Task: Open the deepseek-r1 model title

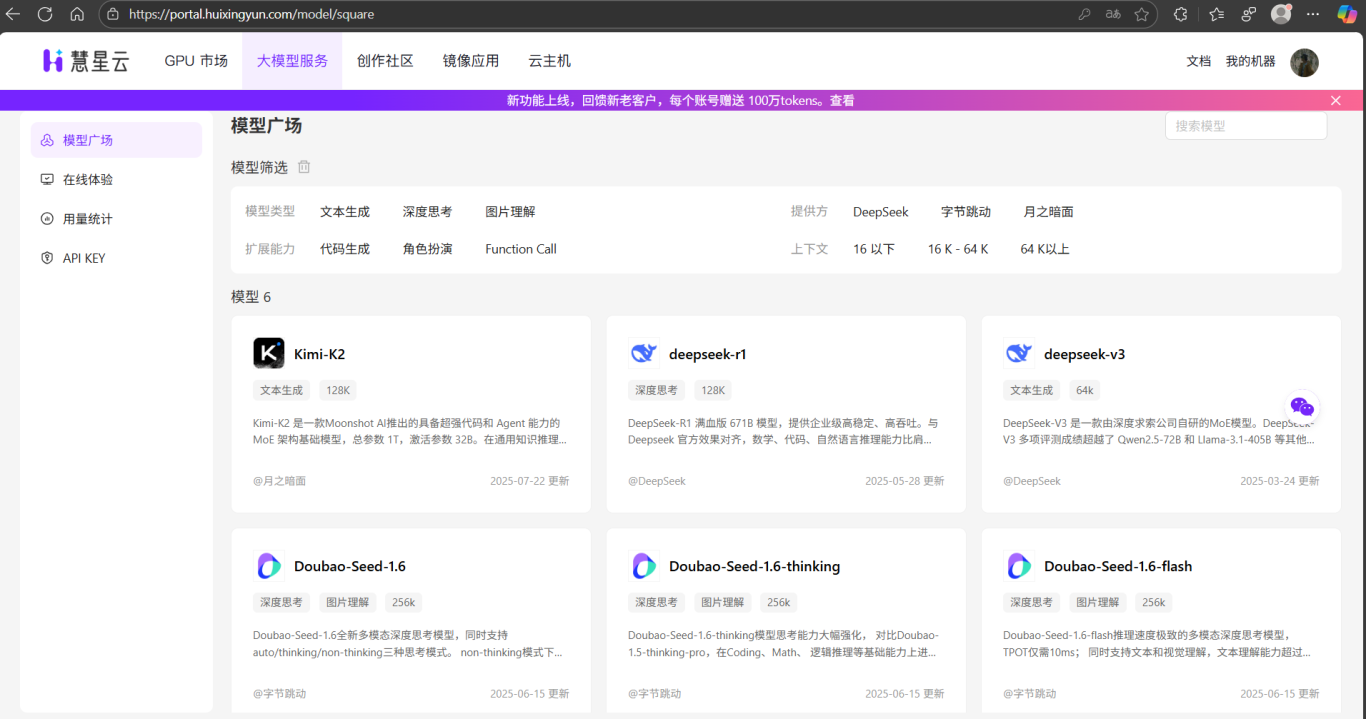Action: tap(708, 354)
